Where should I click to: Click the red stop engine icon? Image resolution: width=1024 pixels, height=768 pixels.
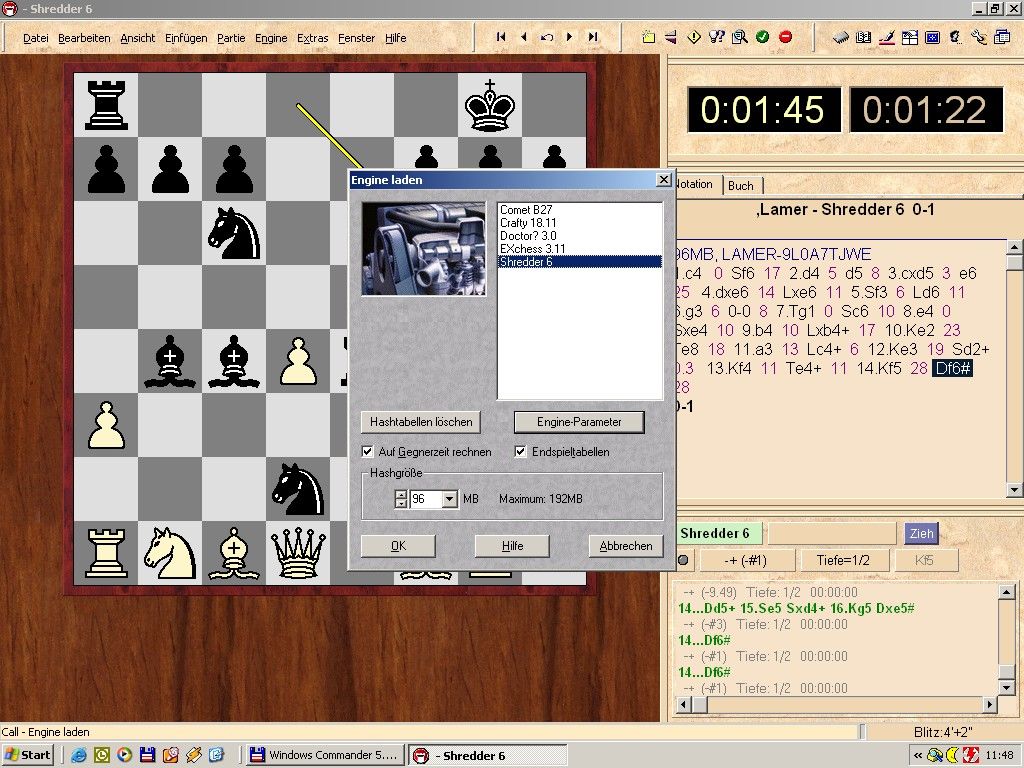click(787, 37)
